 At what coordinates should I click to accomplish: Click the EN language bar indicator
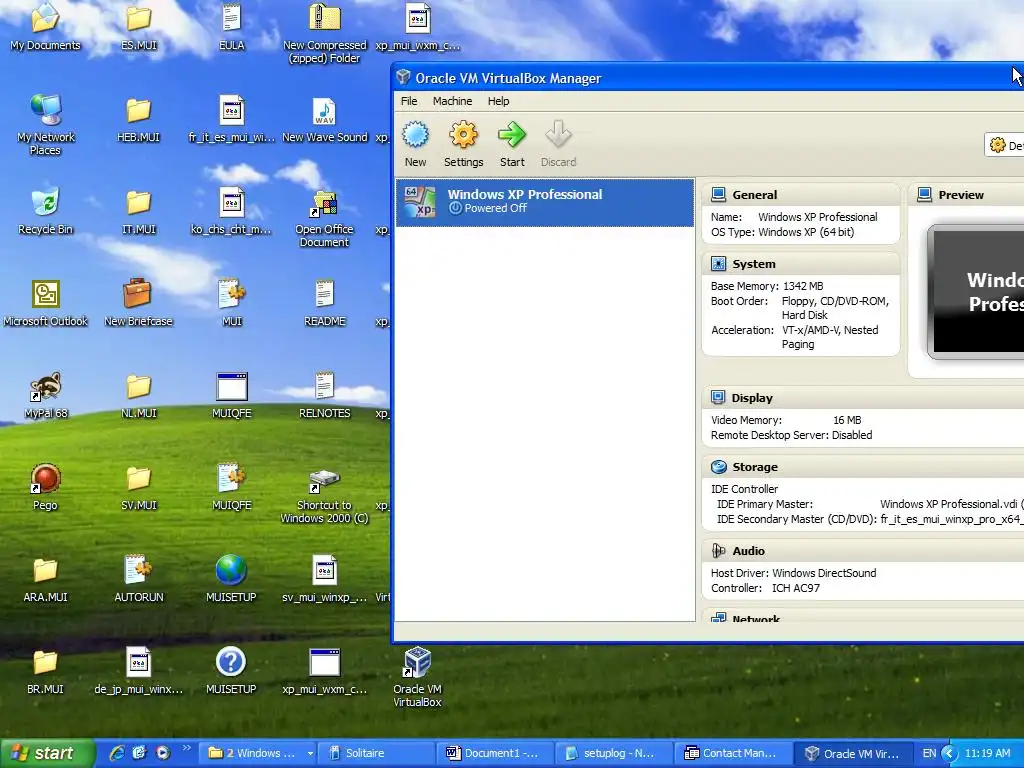[929, 753]
